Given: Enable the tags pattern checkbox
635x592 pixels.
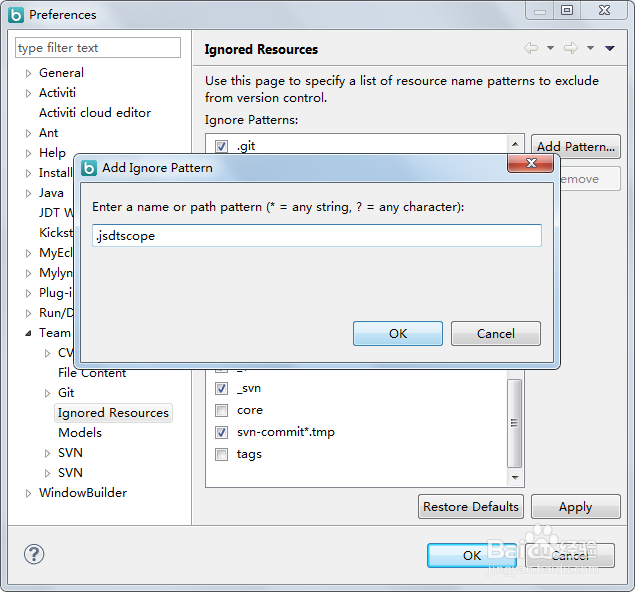Looking at the screenshot, I should 221,454.
